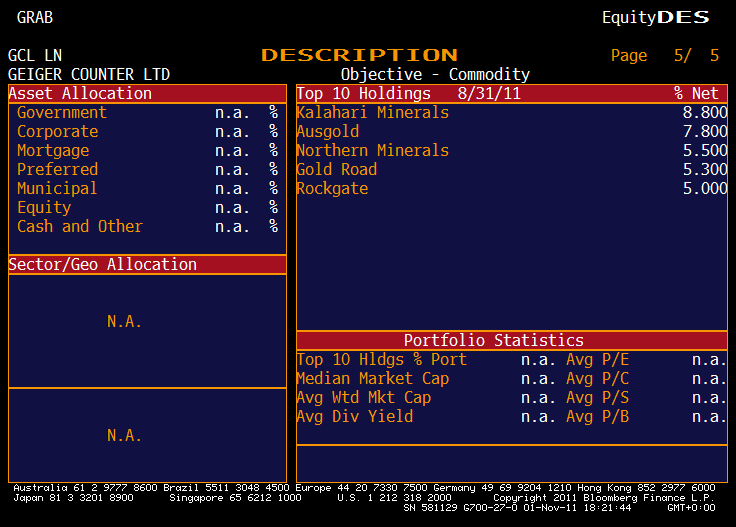Screen dimensions: 736x527
Task: Click the DESCRIPTION title
Action: 359,55
